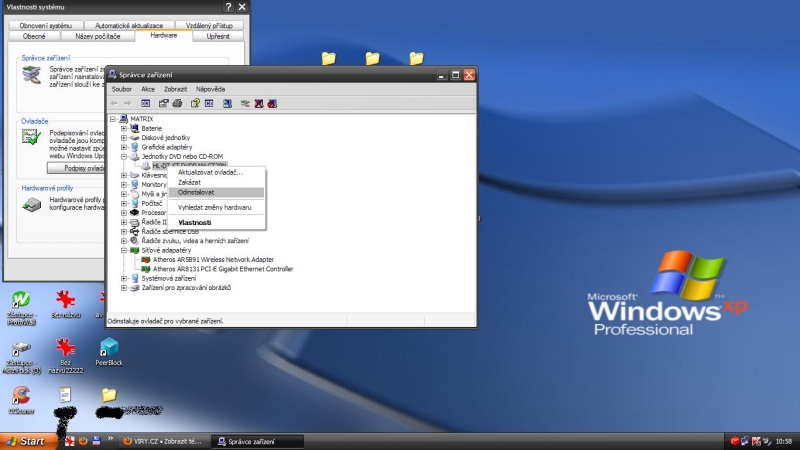Click the Help question-mark toolbar icon
Image resolution: width=800 pixels, height=450 pixels.
click(195, 104)
